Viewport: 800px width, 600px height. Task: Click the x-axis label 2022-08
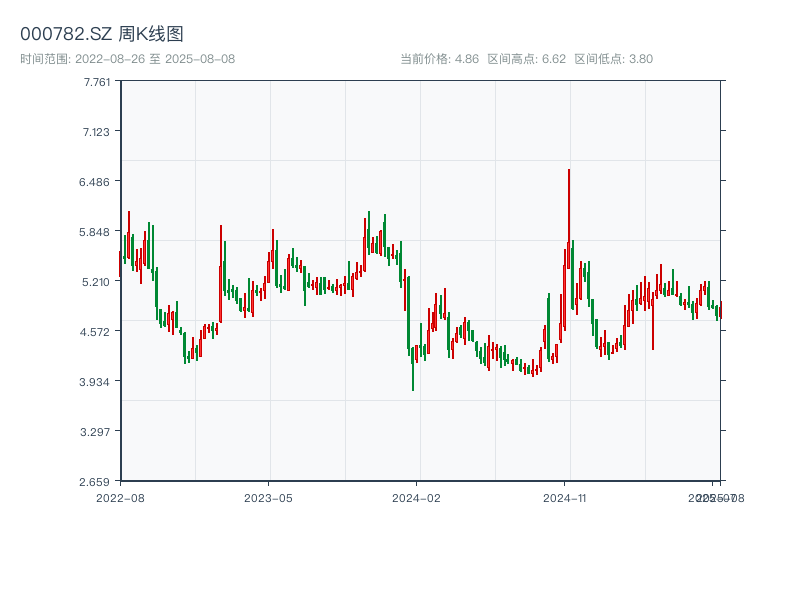pyautogui.click(x=120, y=498)
